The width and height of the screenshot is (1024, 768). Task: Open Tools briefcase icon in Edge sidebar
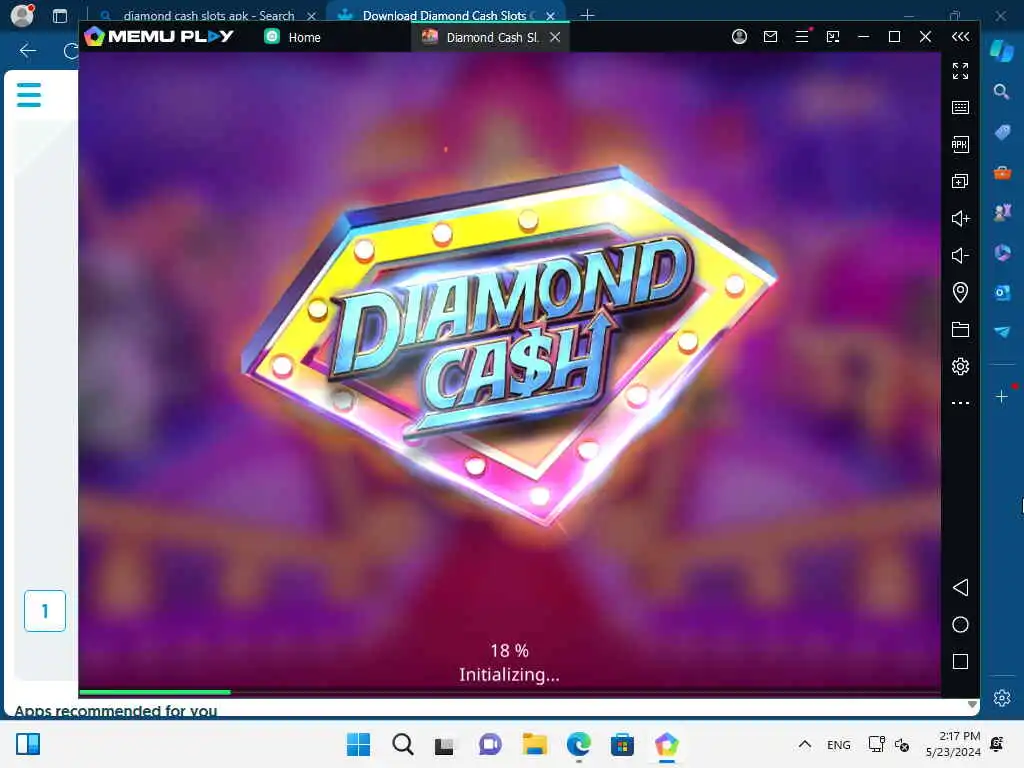pyautogui.click(x=1002, y=172)
